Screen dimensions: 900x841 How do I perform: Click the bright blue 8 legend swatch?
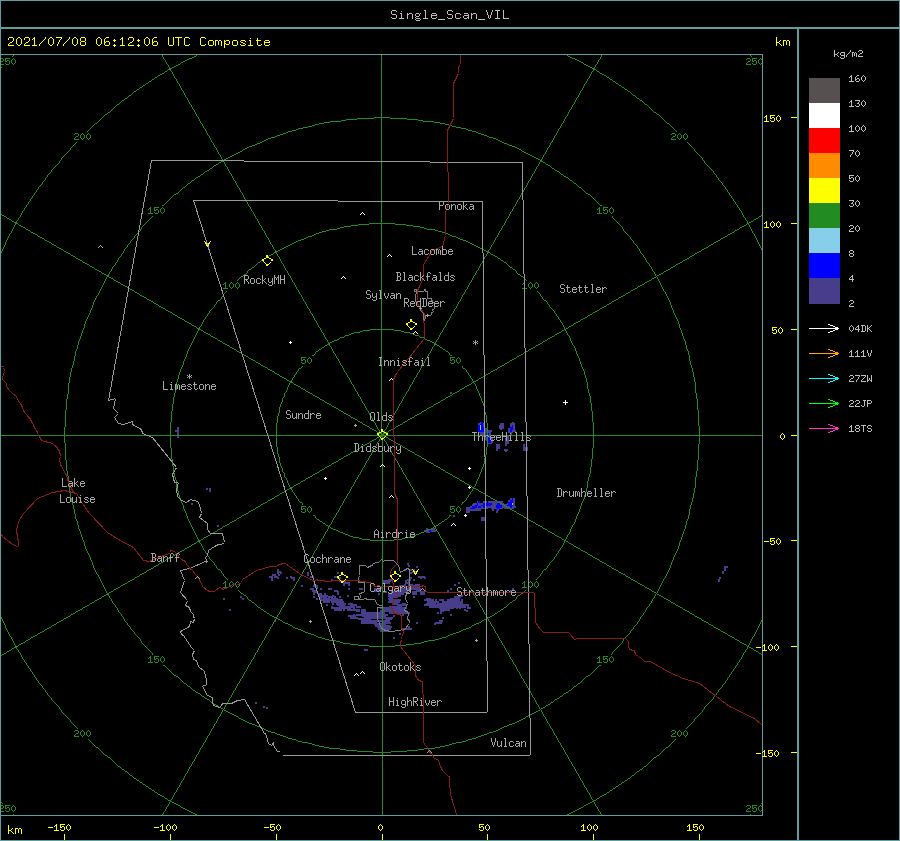point(824,265)
